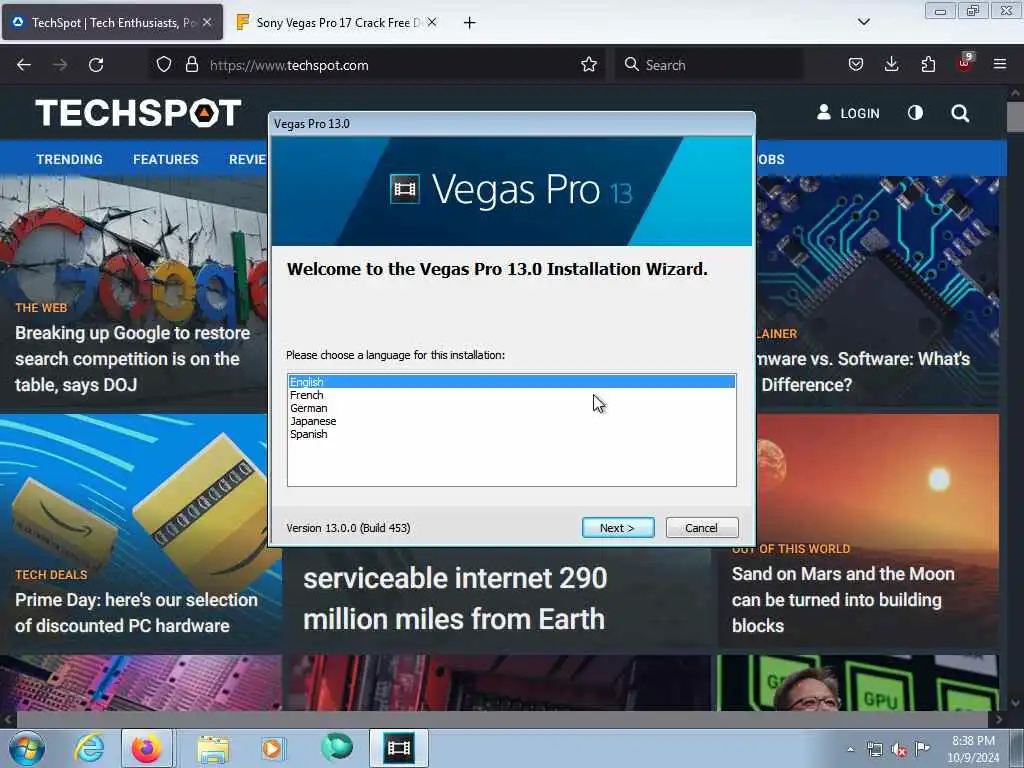Screen dimensions: 1024x768
Task: Select English in the language list
Action: [511, 382]
